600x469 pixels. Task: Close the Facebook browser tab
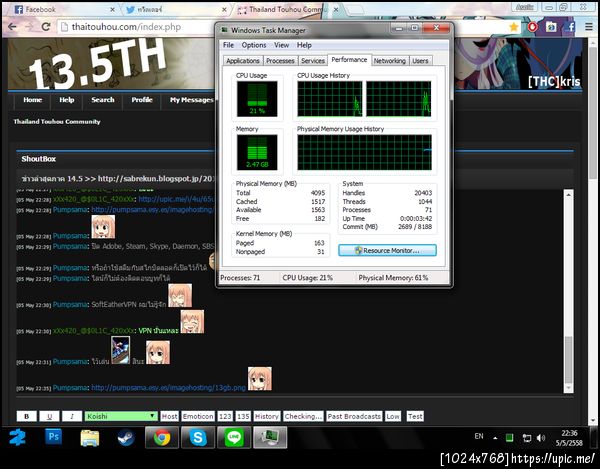pos(112,10)
